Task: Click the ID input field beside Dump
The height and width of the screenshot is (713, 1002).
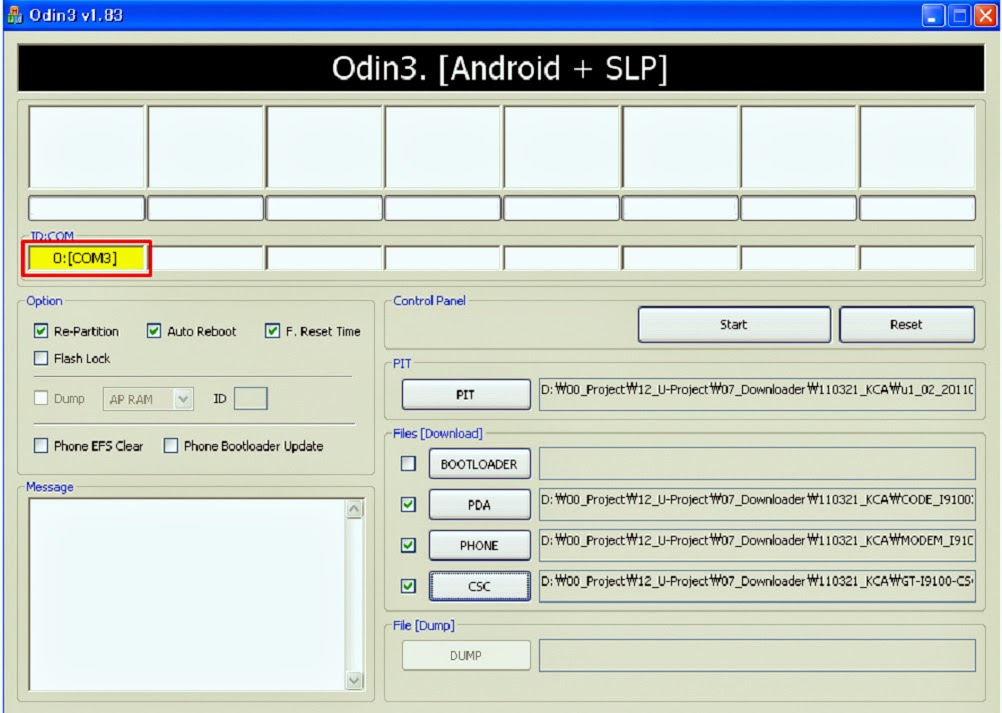Action: coord(250,399)
